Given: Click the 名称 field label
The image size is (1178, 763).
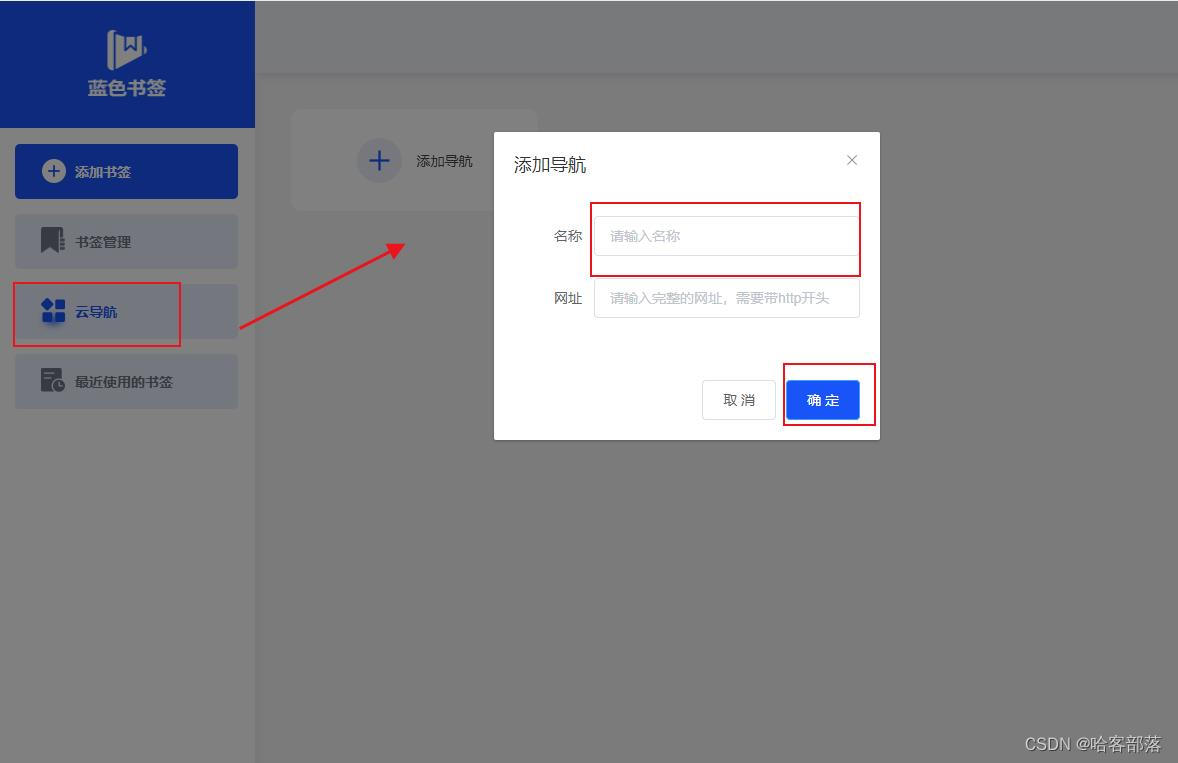Looking at the screenshot, I should 568,236.
